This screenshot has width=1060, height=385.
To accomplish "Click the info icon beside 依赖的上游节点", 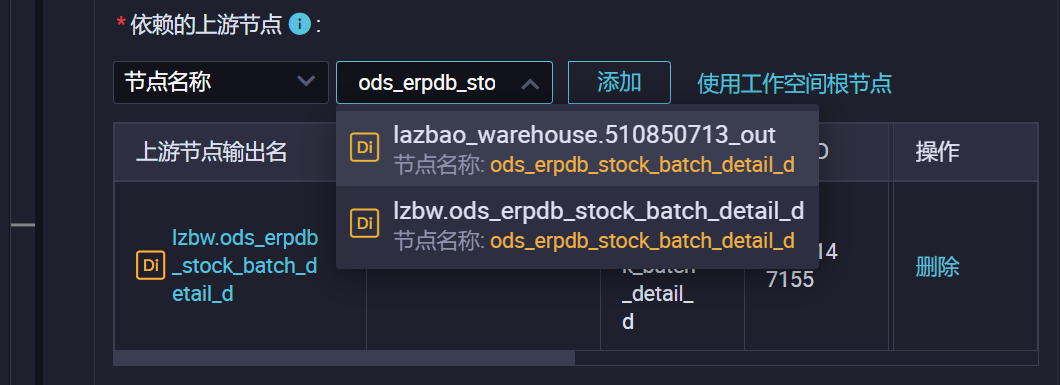I will pos(299,25).
